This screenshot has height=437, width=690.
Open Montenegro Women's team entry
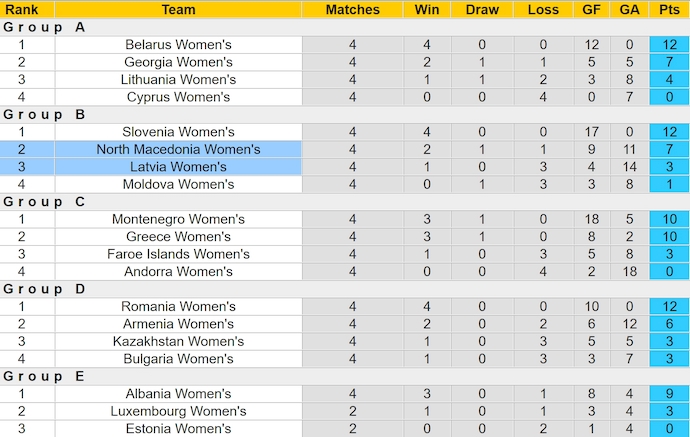coord(178,219)
